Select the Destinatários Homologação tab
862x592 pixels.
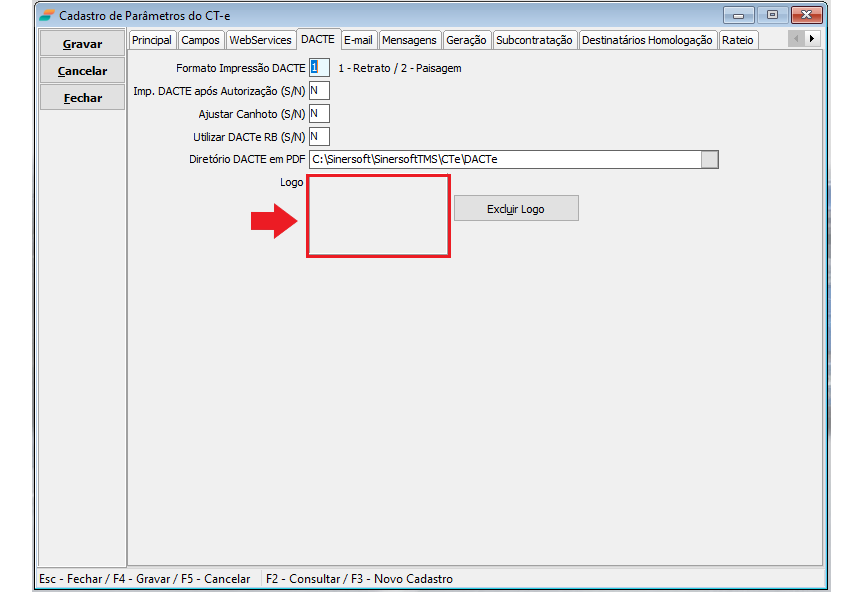647,40
